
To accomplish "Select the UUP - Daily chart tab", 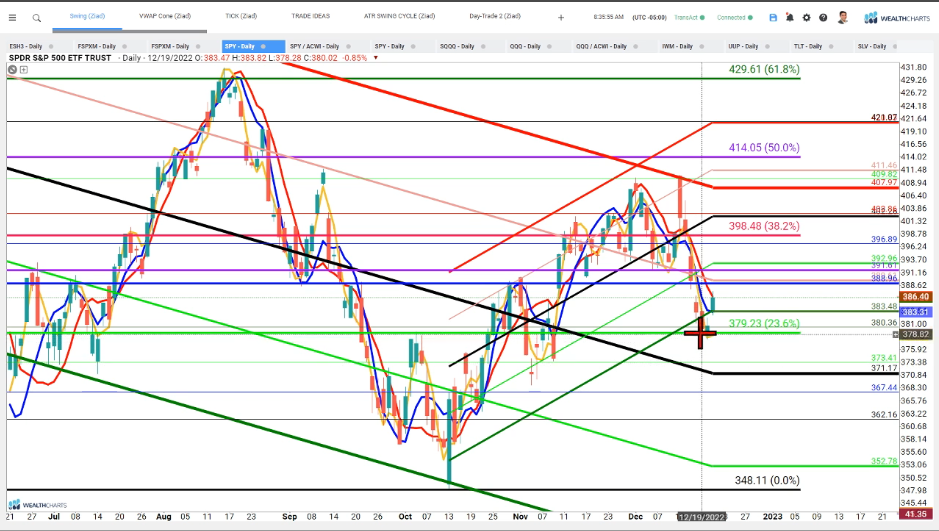I will (743, 46).
